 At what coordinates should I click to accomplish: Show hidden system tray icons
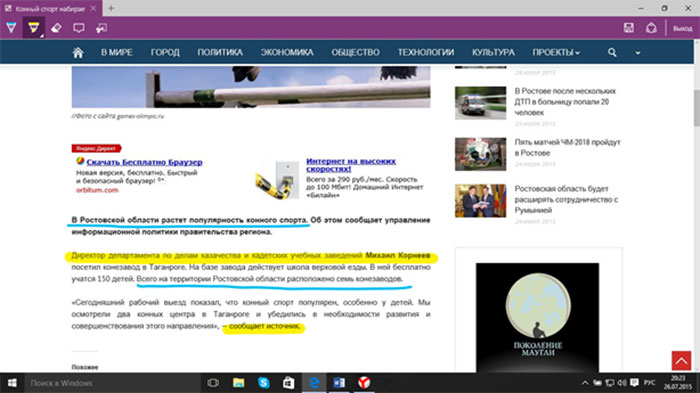coord(585,383)
